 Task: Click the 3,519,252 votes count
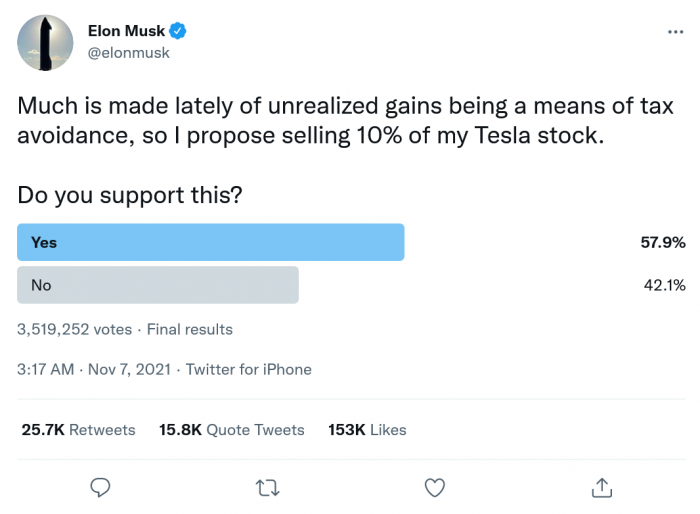click(x=75, y=328)
